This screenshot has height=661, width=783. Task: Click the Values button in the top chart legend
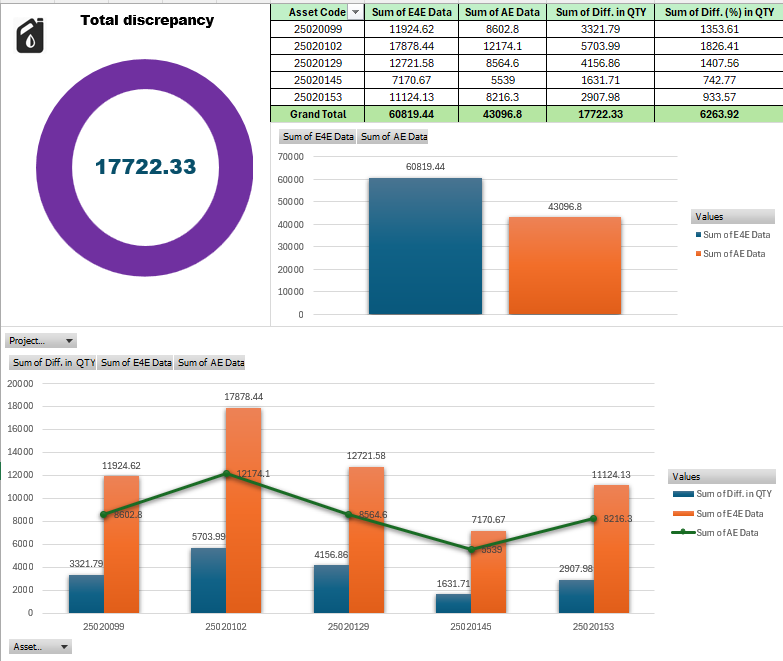pyautogui.click(x=733, y=217)
